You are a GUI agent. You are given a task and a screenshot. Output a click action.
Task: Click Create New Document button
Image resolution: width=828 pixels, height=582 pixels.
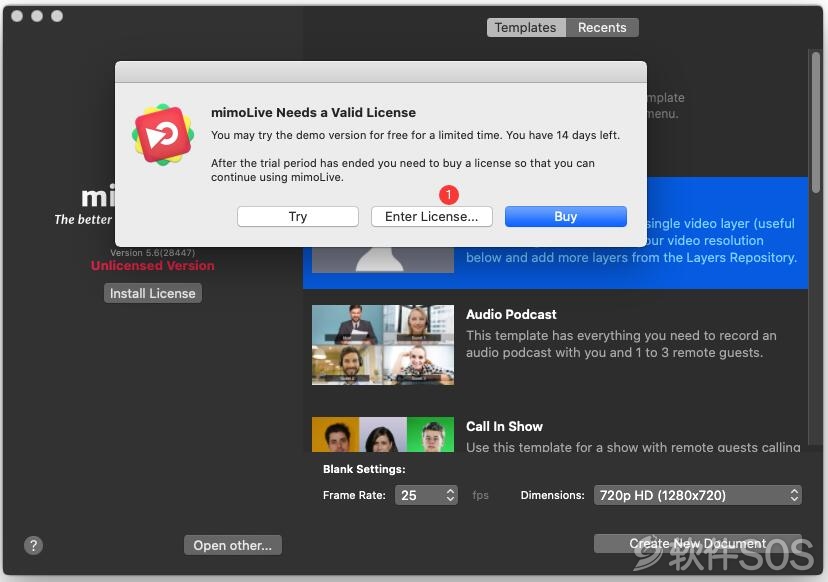coord(698,543)
